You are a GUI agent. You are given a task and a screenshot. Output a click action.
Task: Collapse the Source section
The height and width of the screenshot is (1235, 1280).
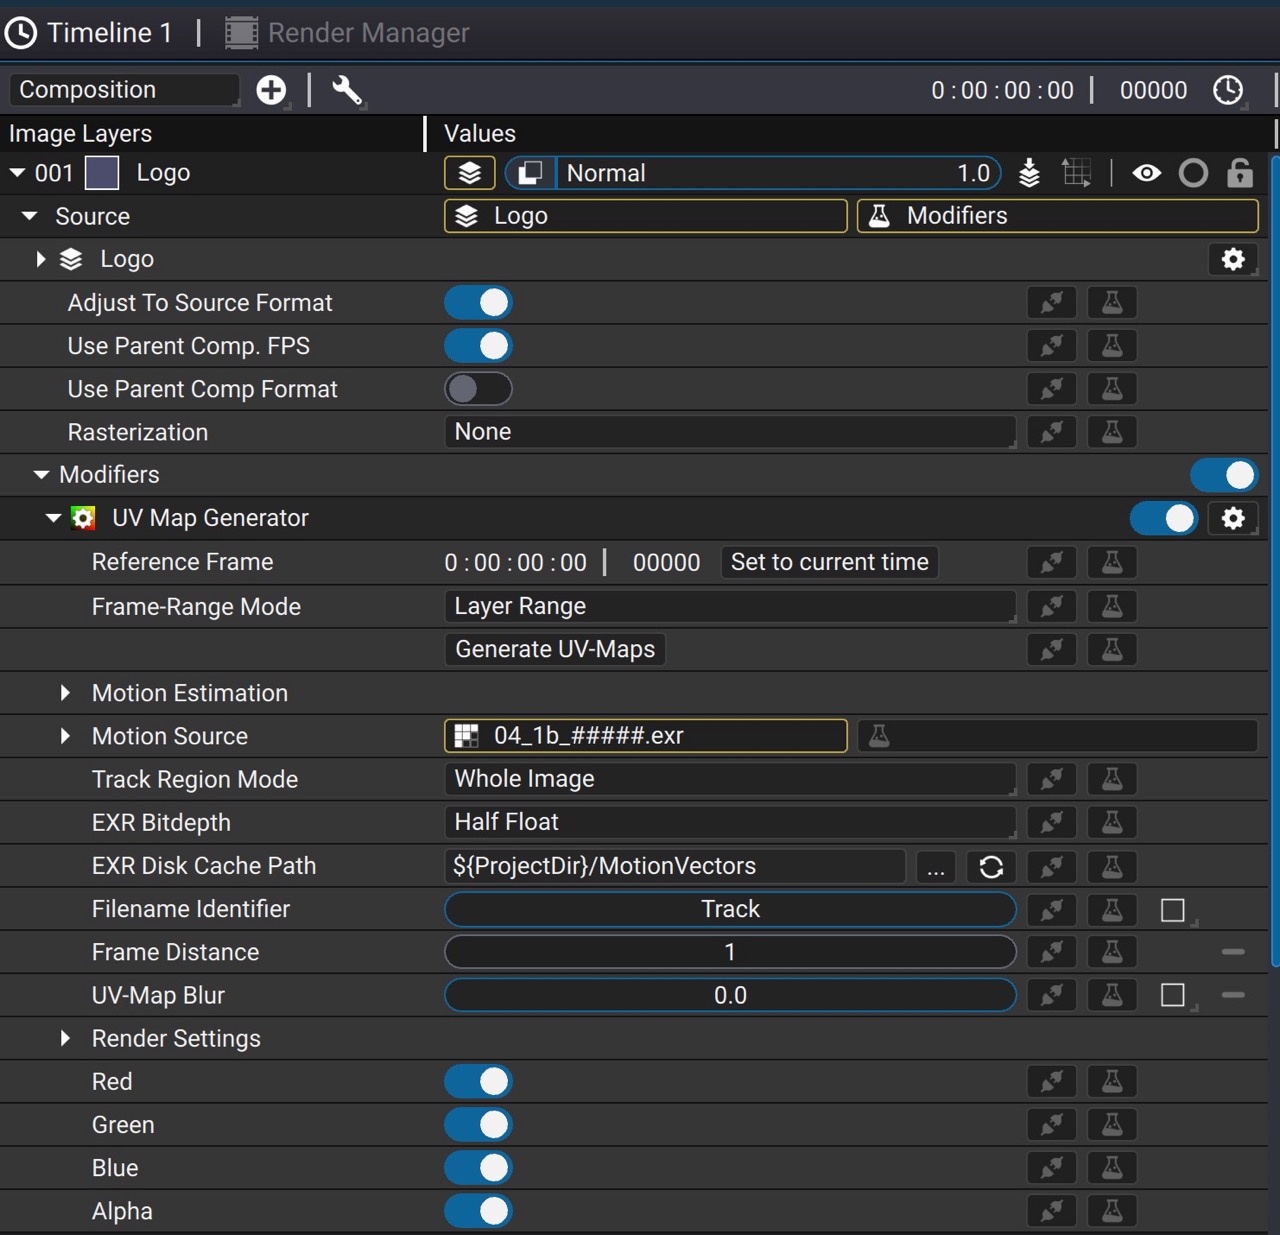(x=30, y=216)
